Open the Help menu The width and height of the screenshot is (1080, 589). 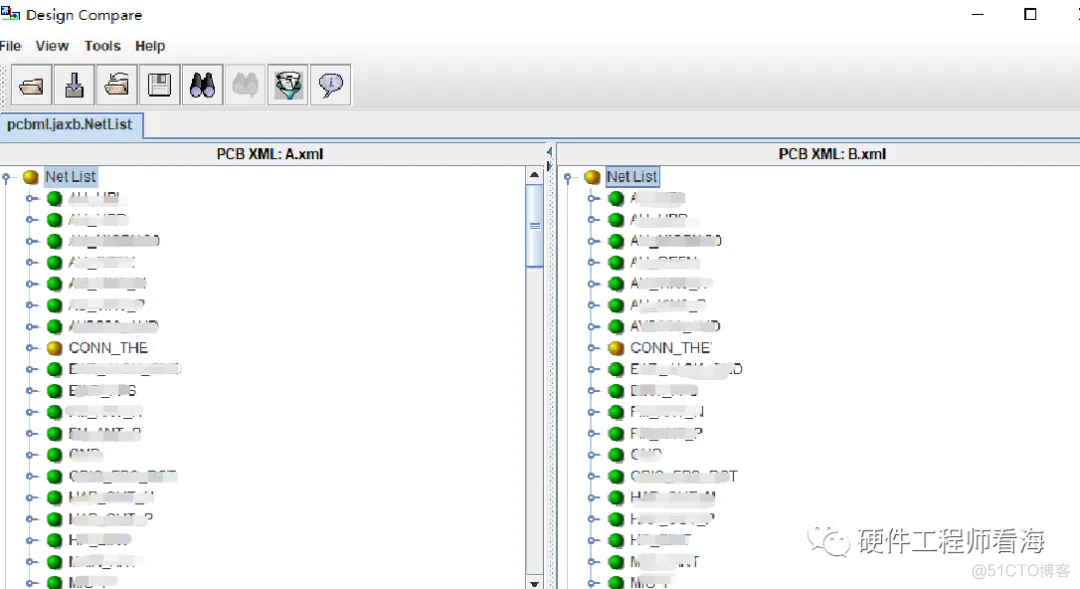(x=150, y=46)
